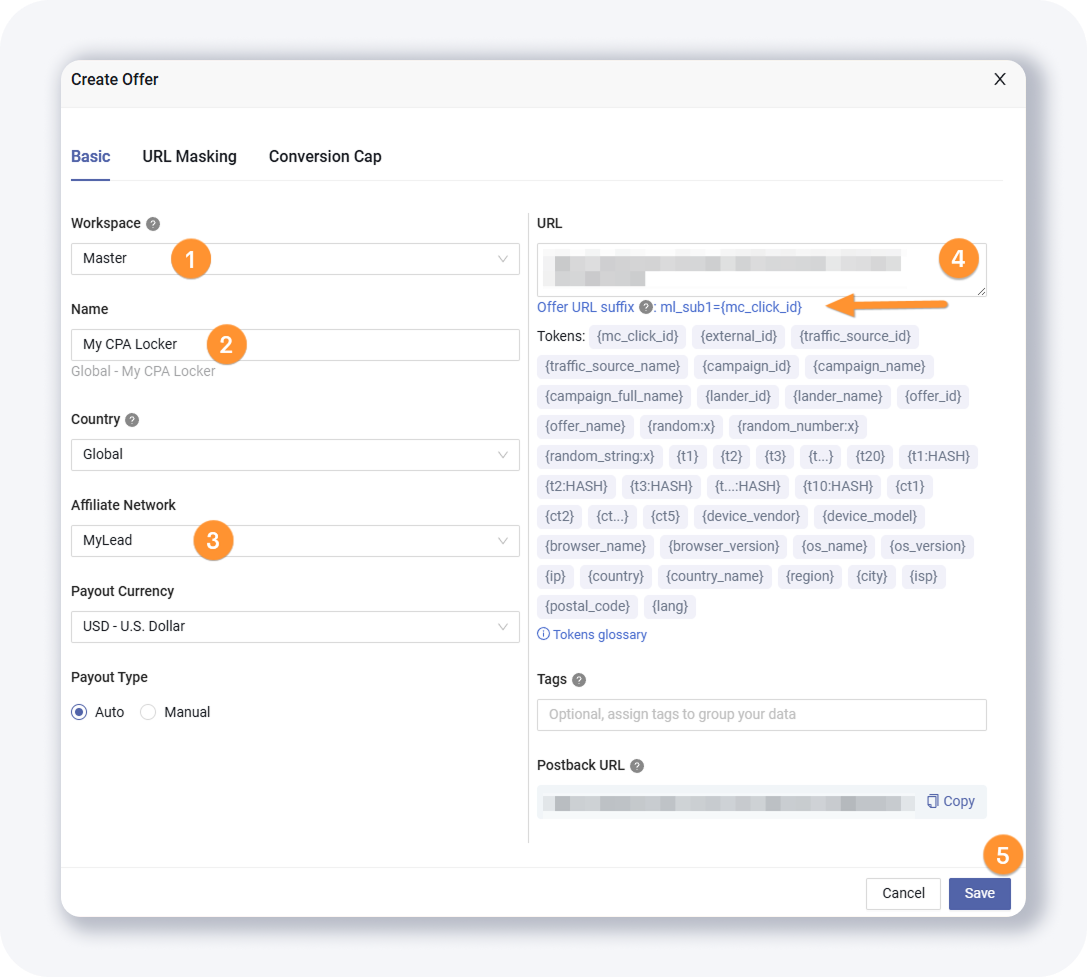
Task: Click the Tags input field
Action: tap(761, 715)
